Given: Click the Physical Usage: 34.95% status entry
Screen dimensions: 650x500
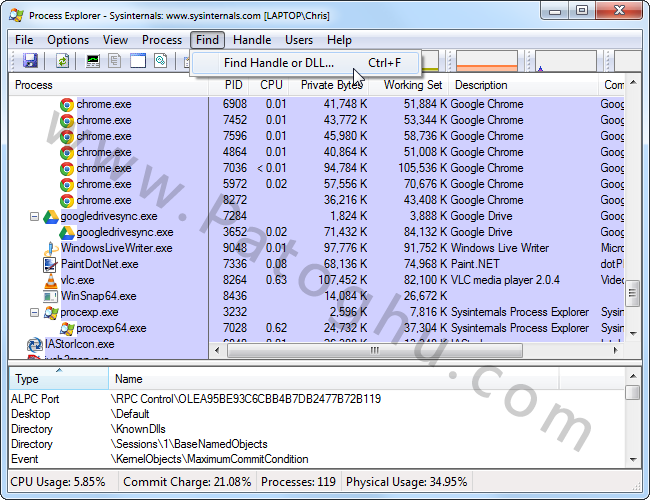Looking at the screenshot, I should tap(406, 482).
